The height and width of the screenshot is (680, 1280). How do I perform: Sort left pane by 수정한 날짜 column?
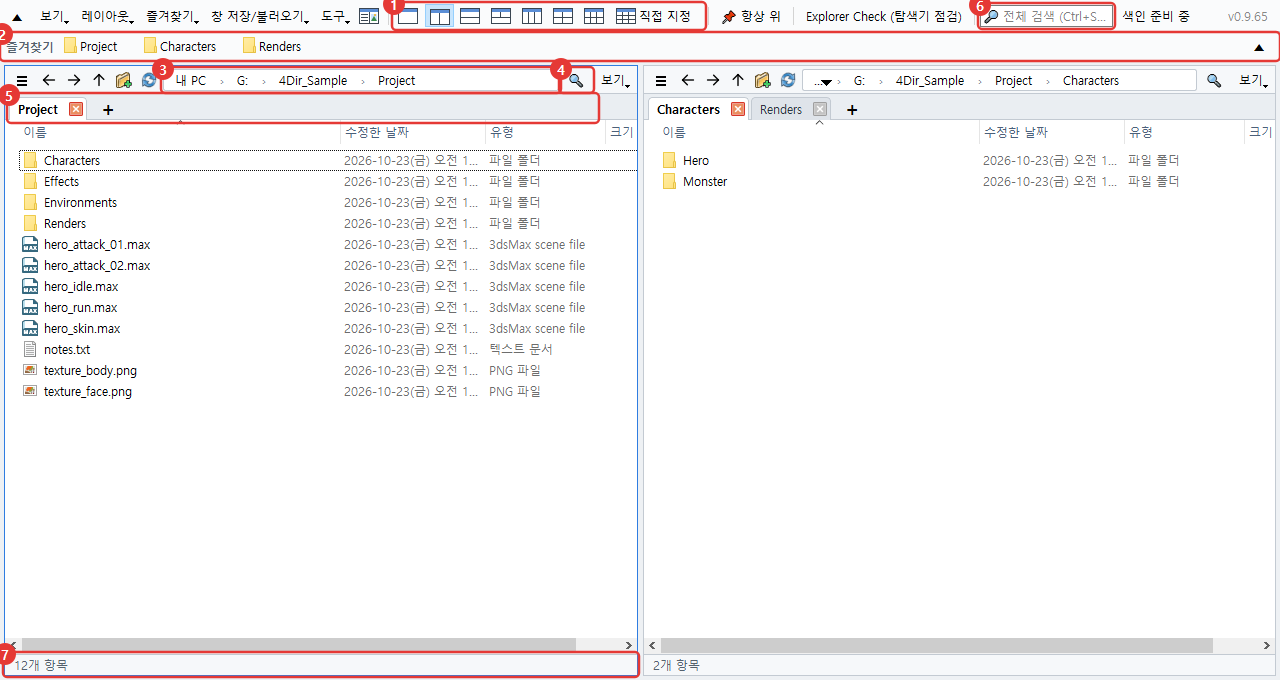click(412, 132)
